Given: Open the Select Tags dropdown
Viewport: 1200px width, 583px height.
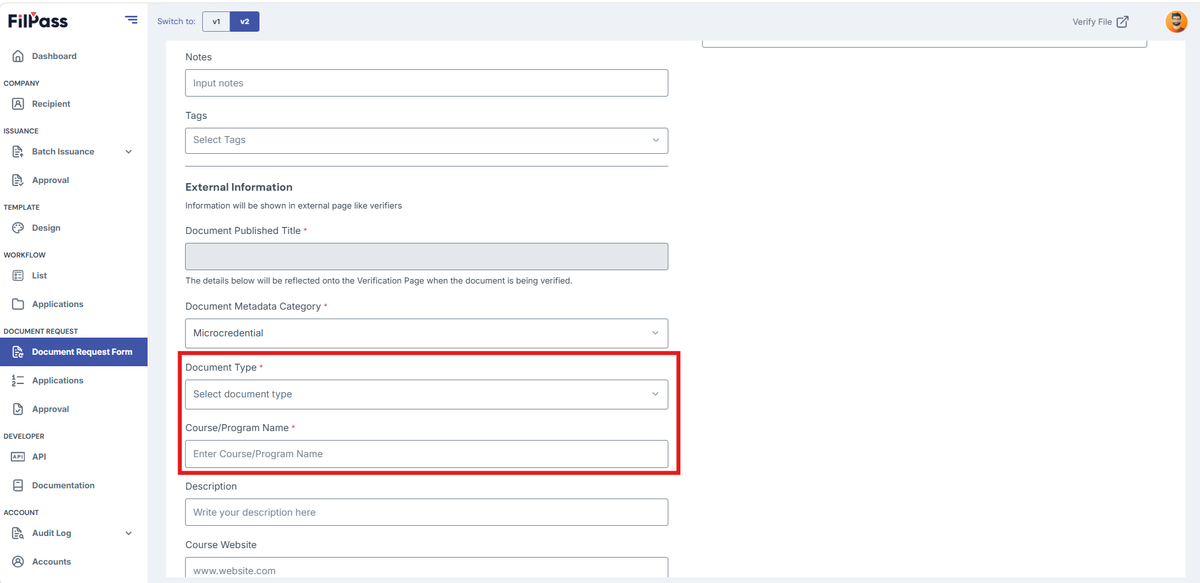Looking at the screenshot, I should pos(427,140).
